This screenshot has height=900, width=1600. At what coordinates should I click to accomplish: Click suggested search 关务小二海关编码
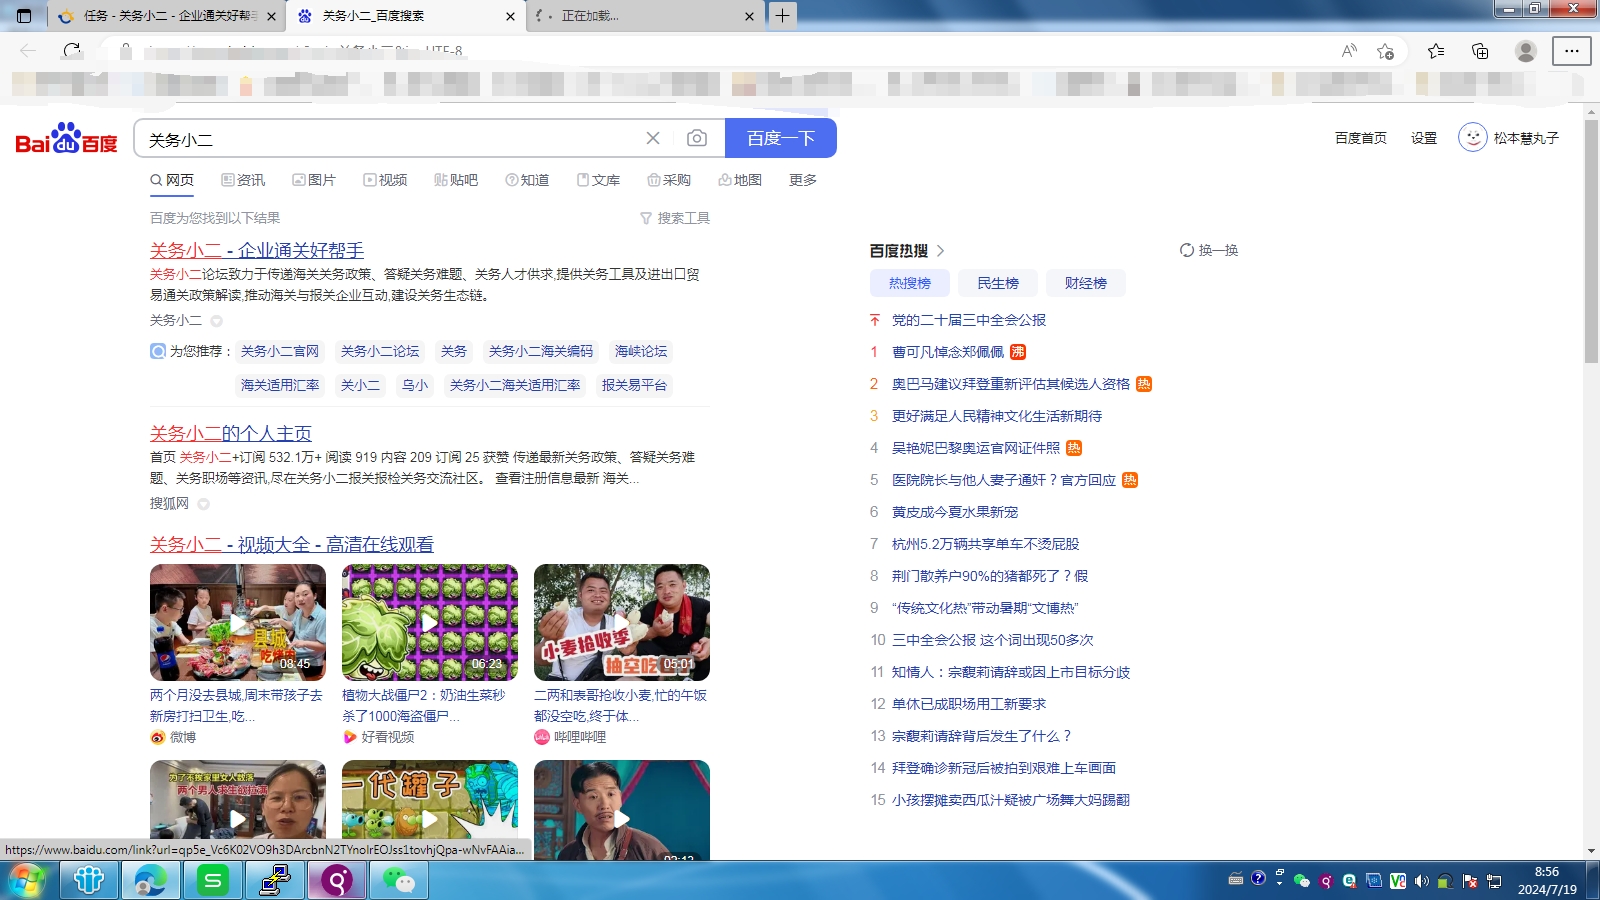coord(541,351)
